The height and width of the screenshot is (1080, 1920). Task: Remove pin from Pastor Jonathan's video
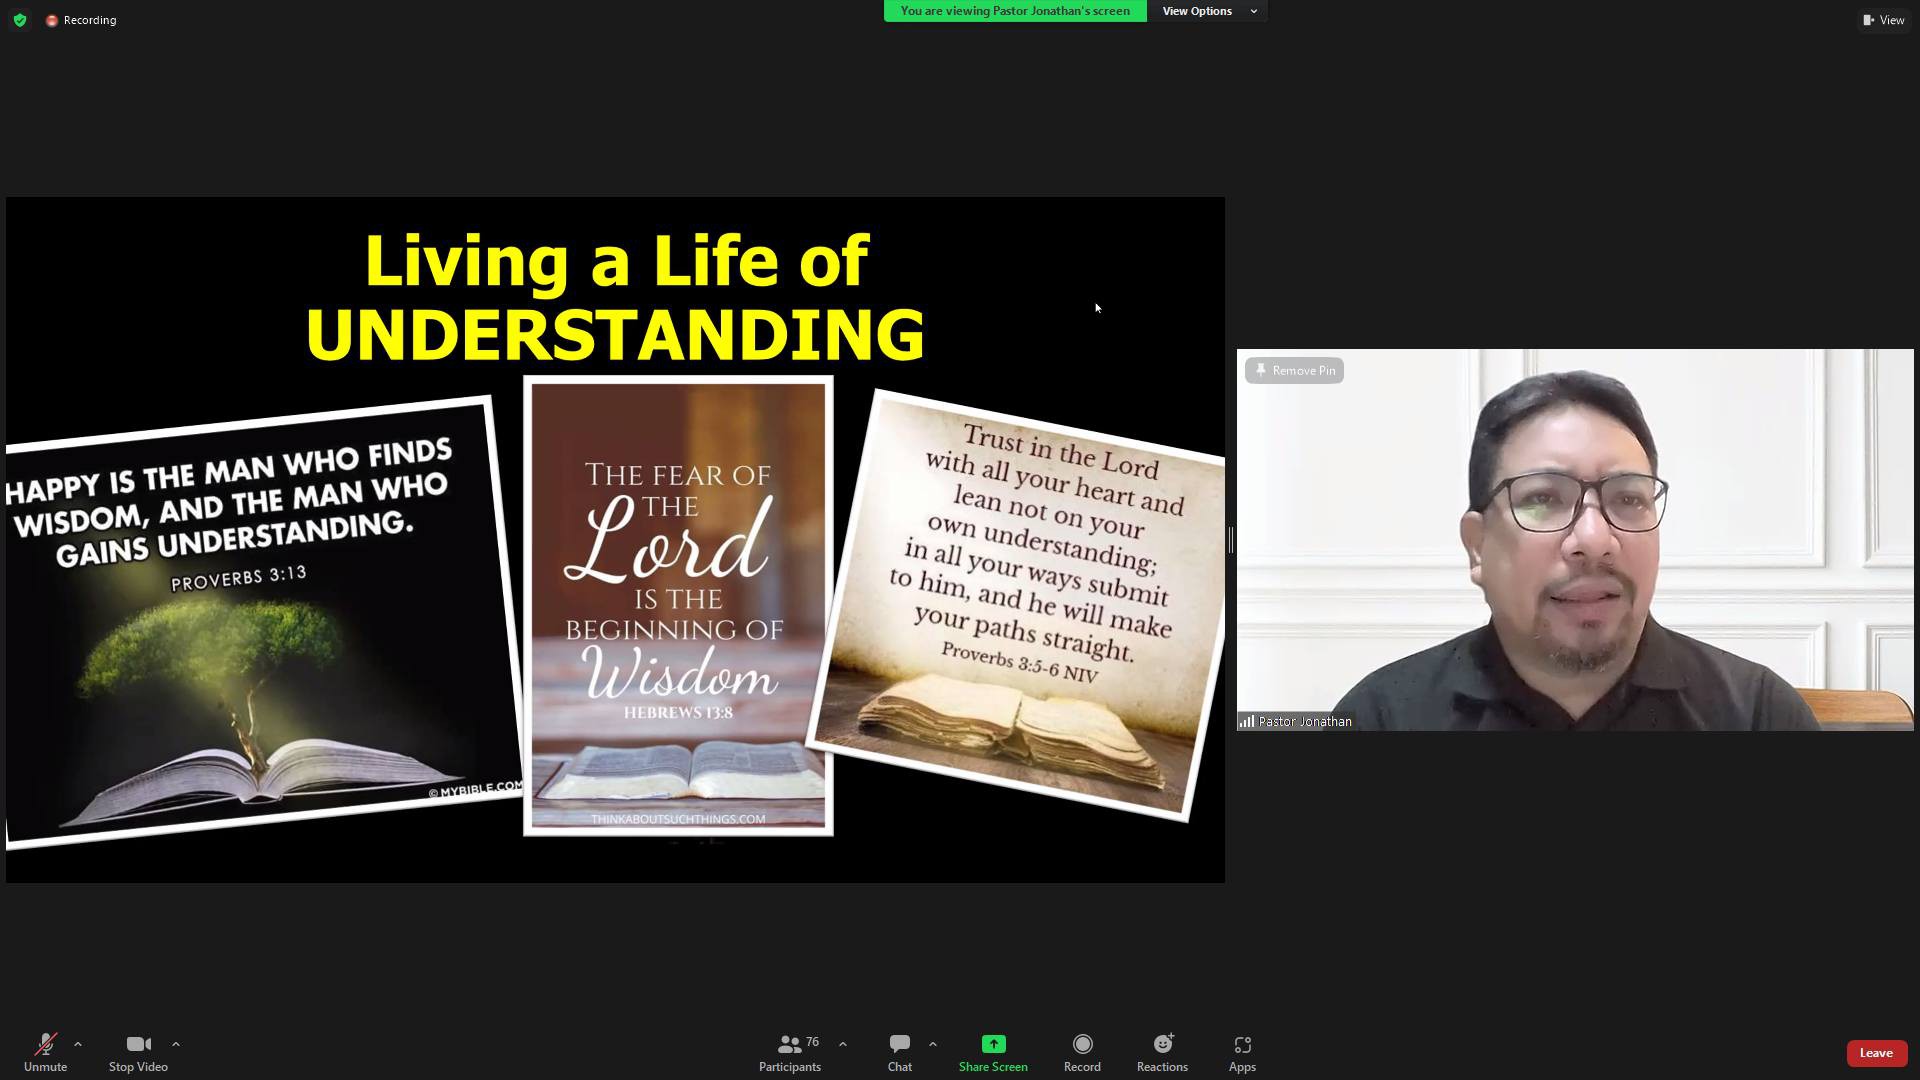[1294, 370]
